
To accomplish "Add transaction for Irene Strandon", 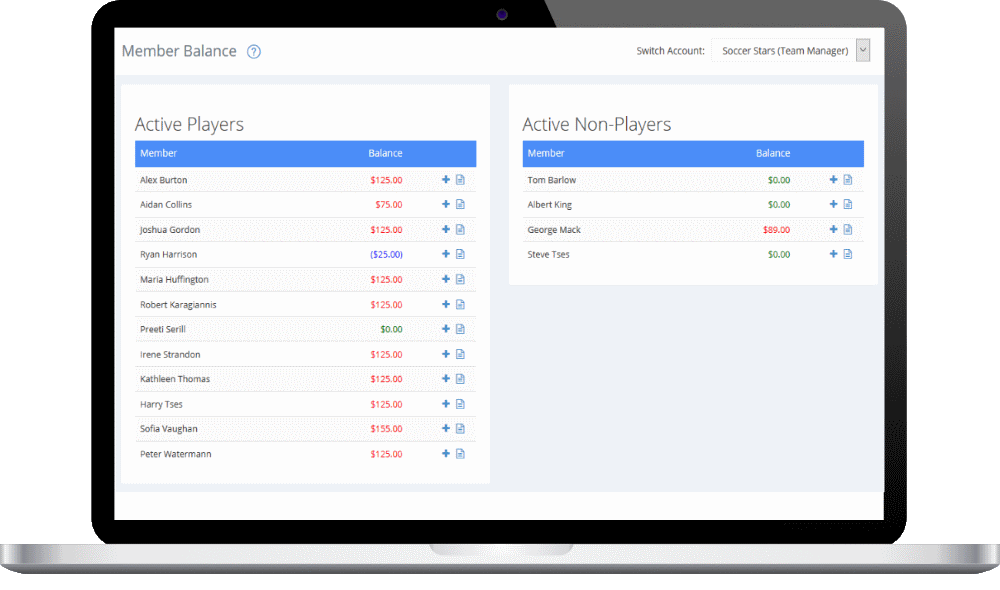I will point(446,354).
